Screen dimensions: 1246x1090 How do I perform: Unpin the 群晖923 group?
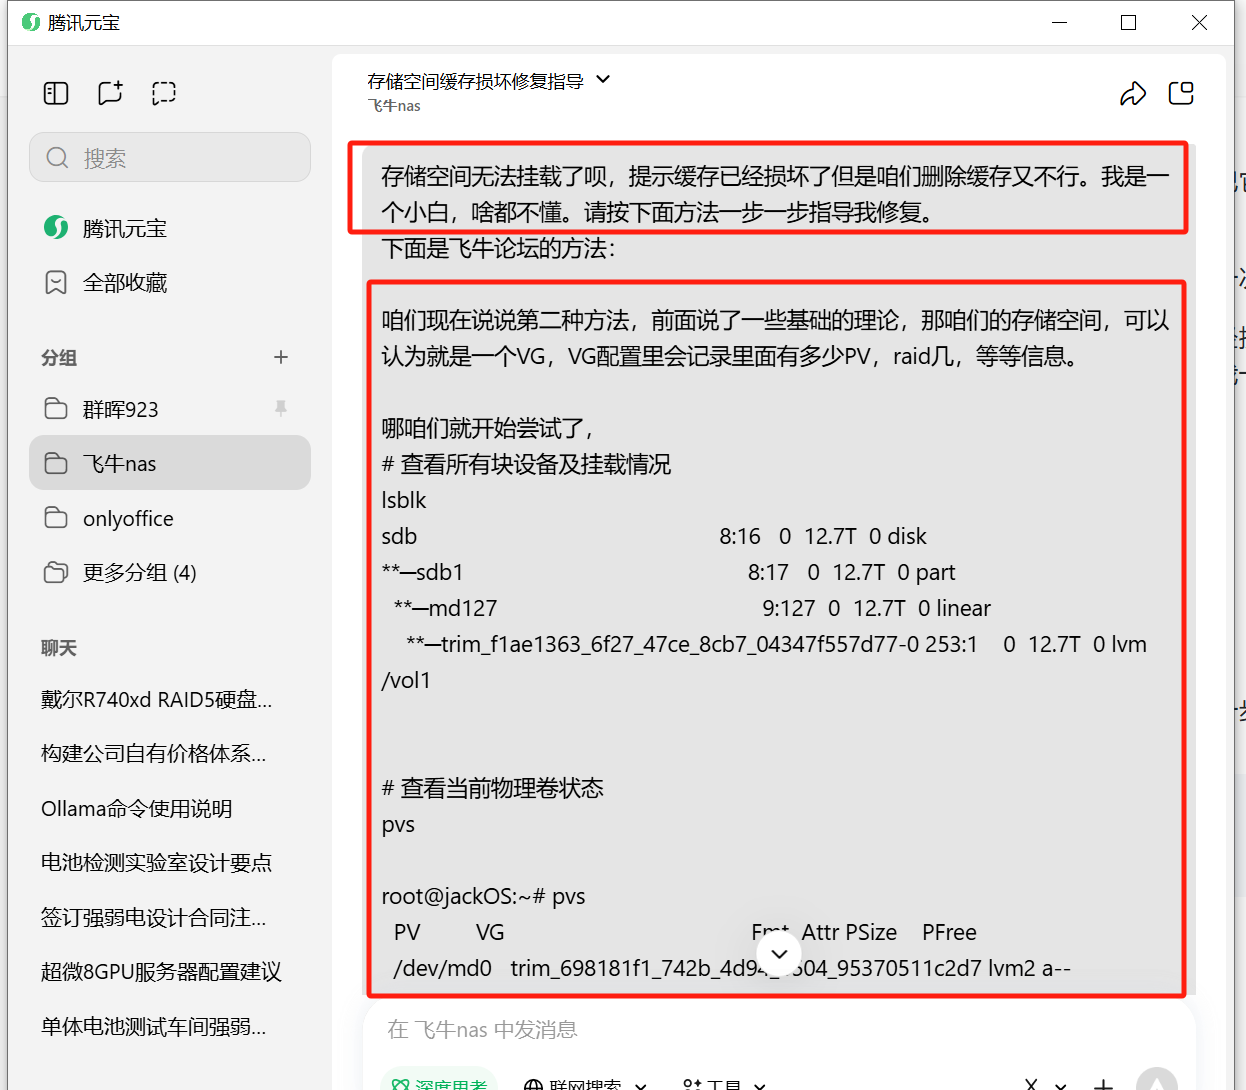[282, 408]
